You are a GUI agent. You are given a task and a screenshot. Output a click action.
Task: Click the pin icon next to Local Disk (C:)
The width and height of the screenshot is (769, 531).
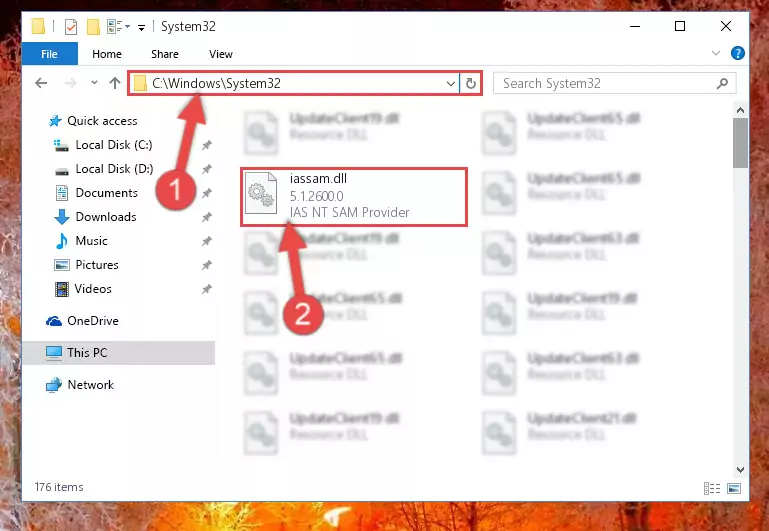pos(206,145)
